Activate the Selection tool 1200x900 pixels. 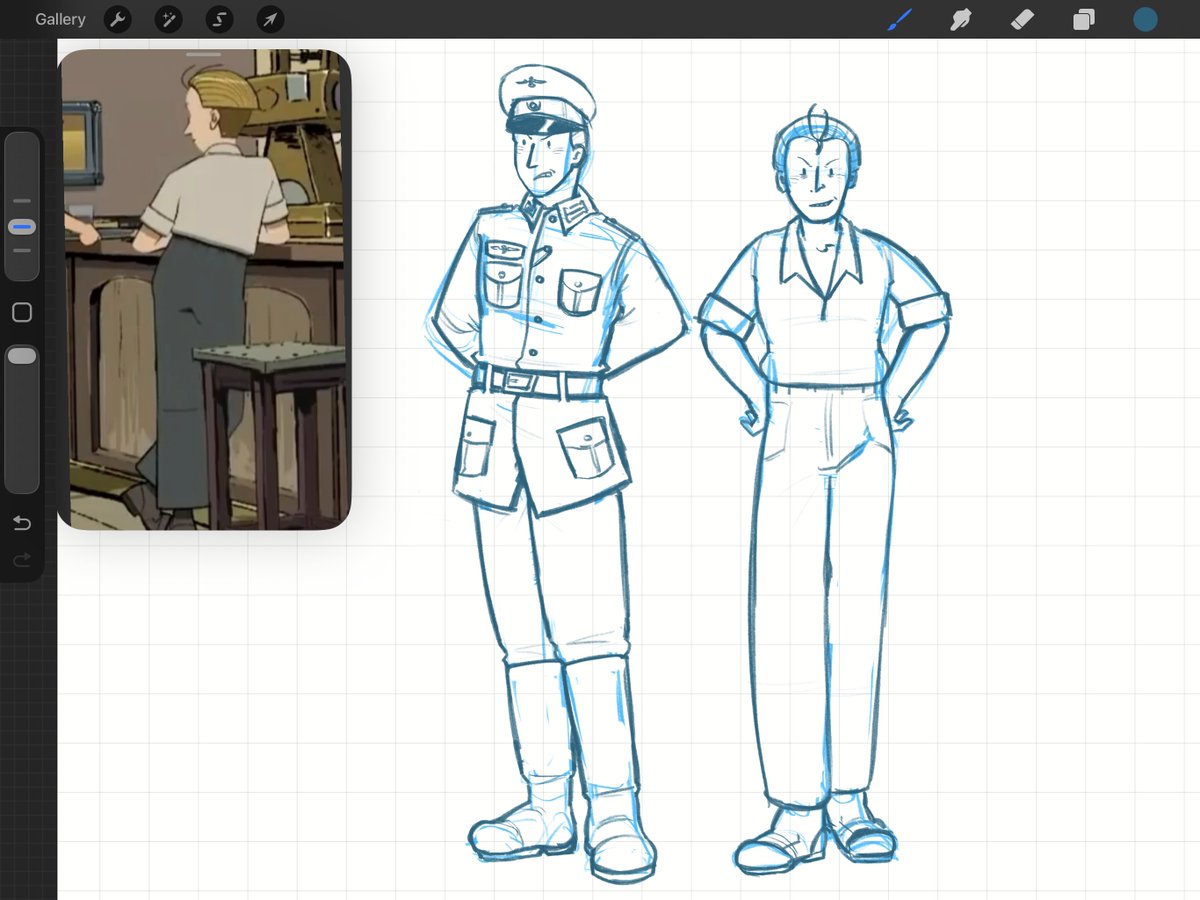click(x=219, y=19)
